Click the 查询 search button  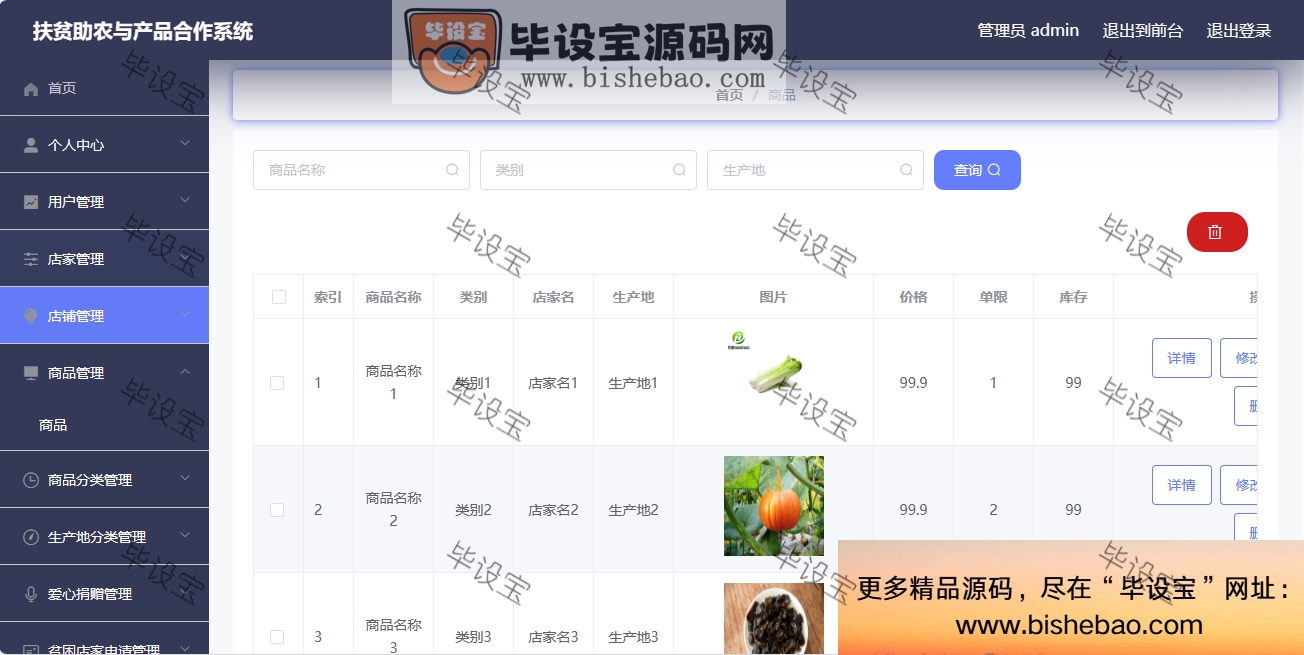pos(977,170)
